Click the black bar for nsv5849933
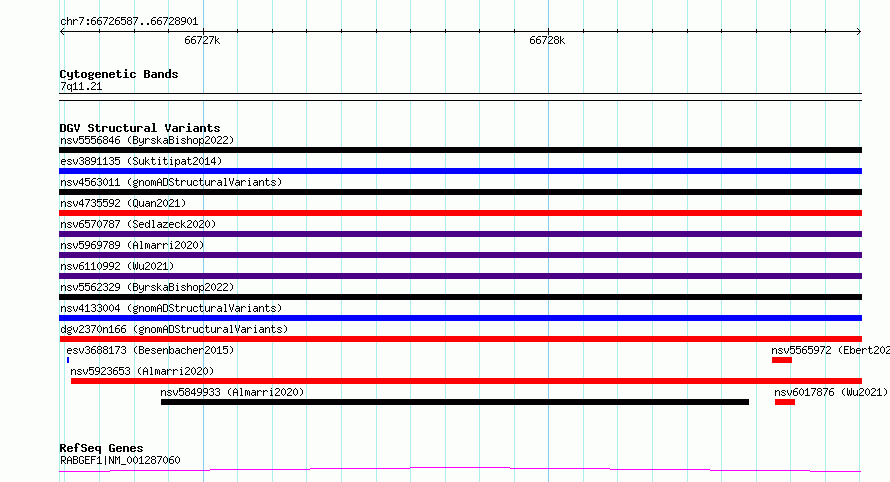The image size is (890, 482). pos(455,402)
